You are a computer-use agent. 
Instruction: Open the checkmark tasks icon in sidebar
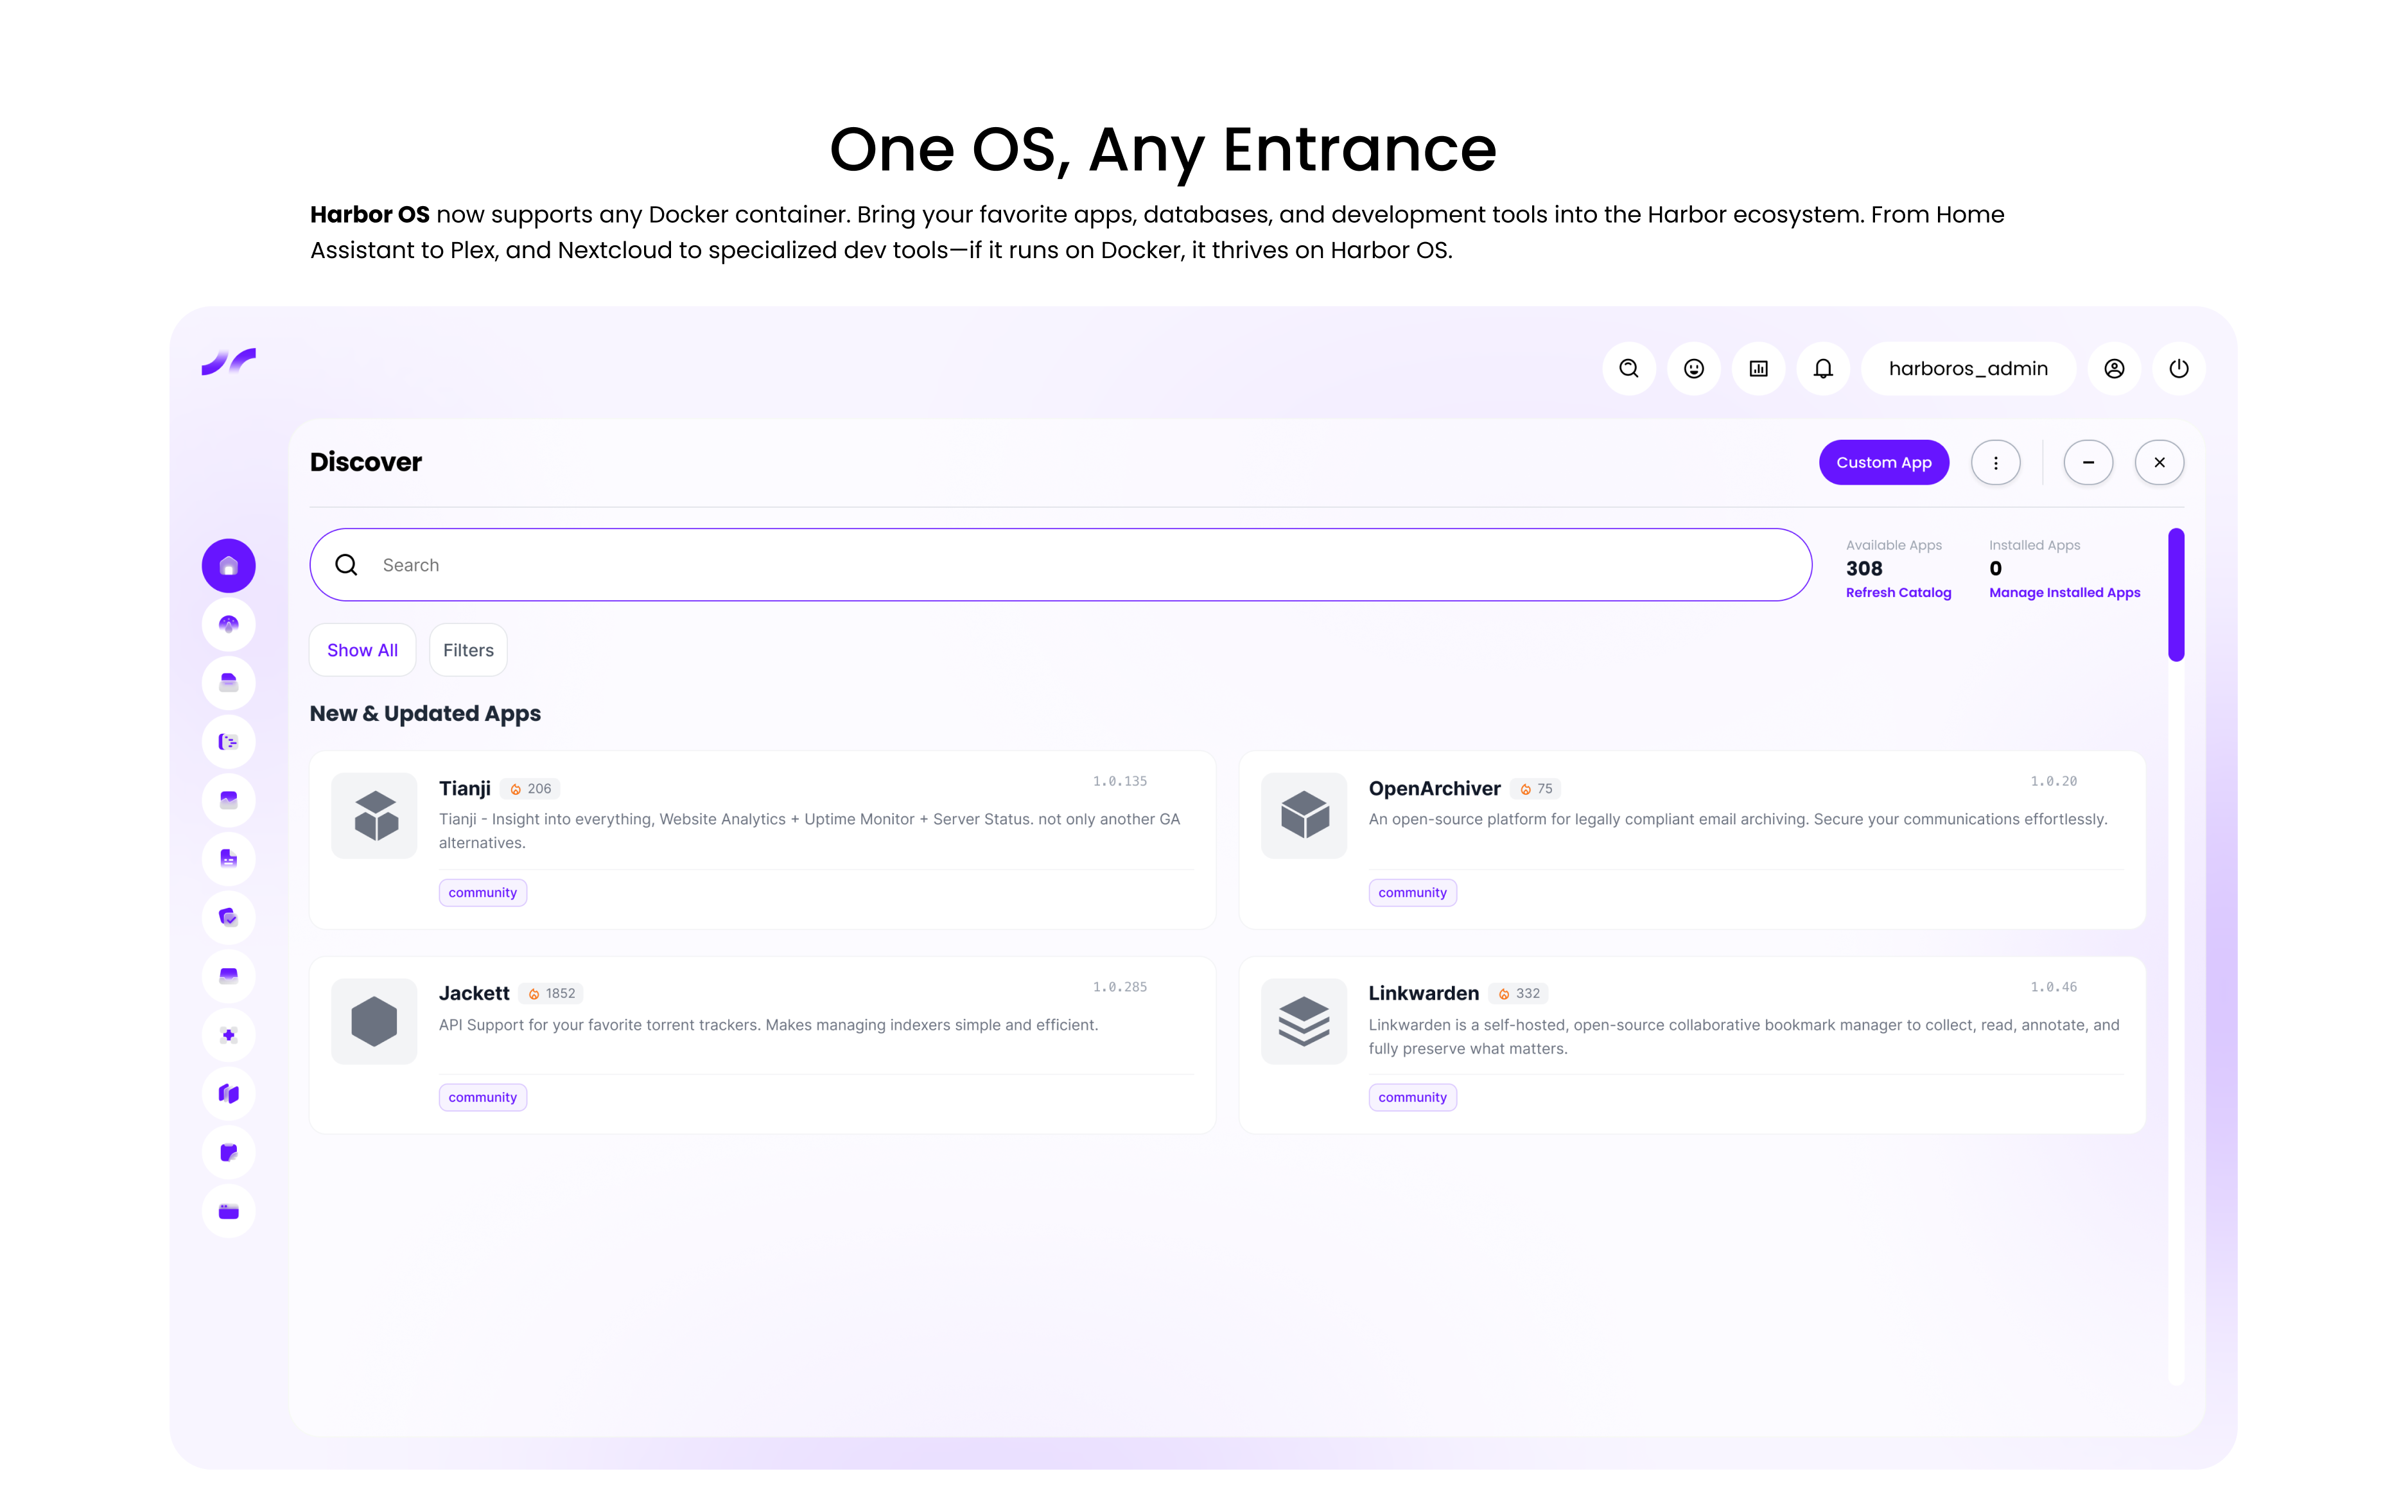click(228, 917)
